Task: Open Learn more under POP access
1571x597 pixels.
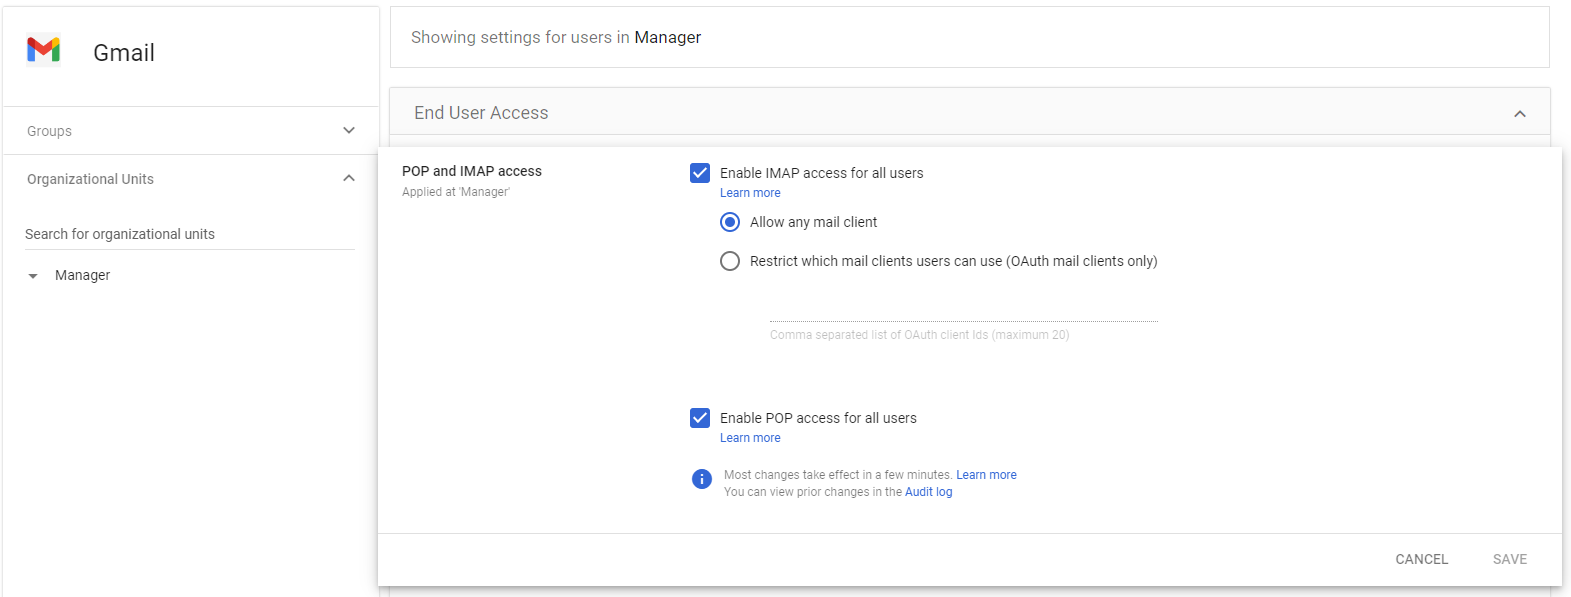Action: (x=750, y=438)
